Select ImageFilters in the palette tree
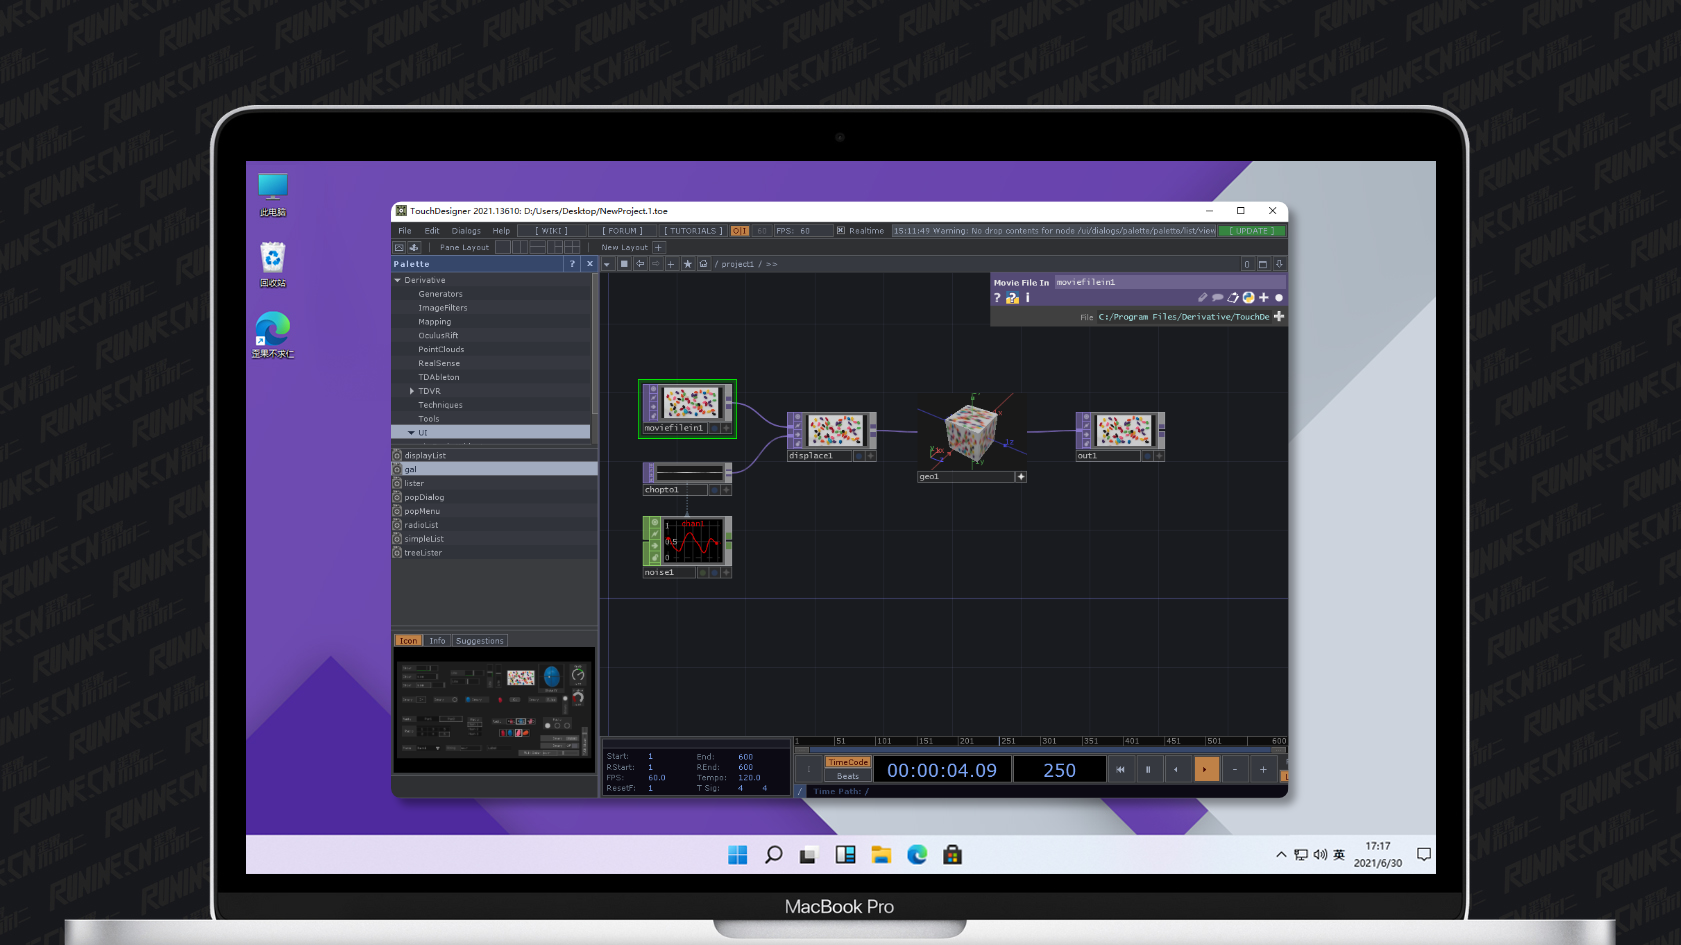Screen dimensions: 1681x945 point(442,308)
